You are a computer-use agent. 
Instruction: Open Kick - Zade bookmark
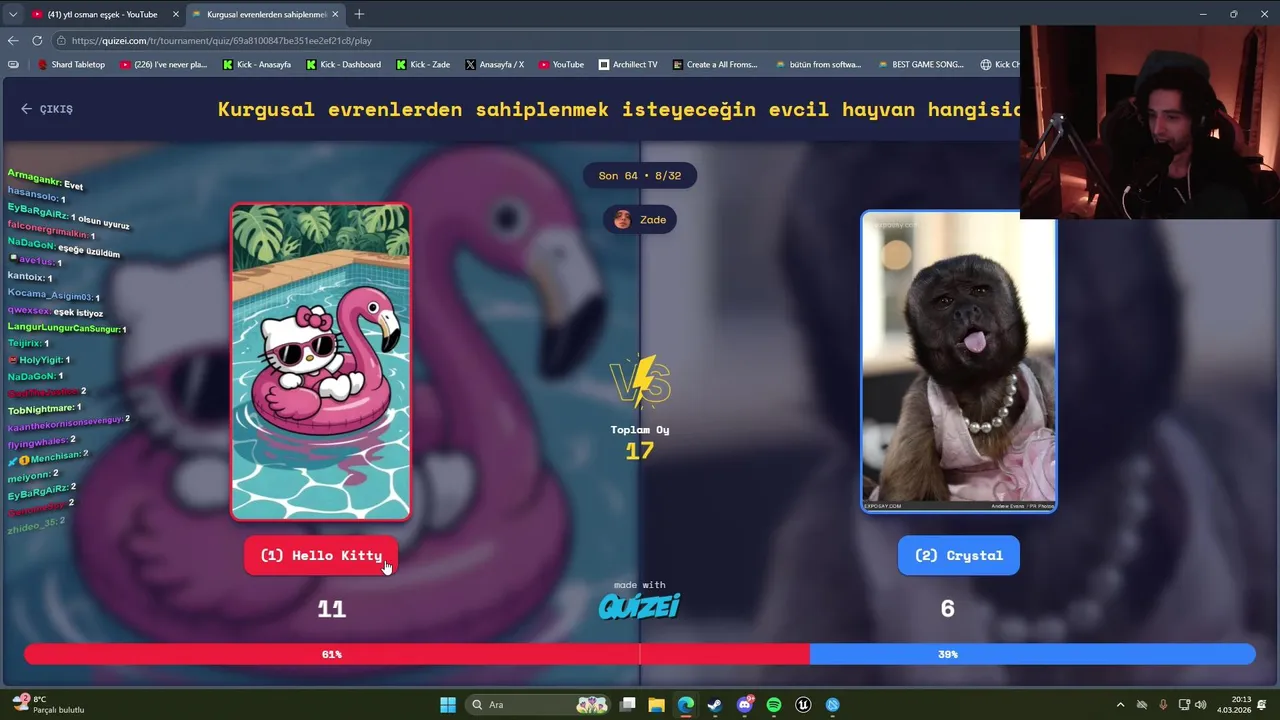point(423,64)
